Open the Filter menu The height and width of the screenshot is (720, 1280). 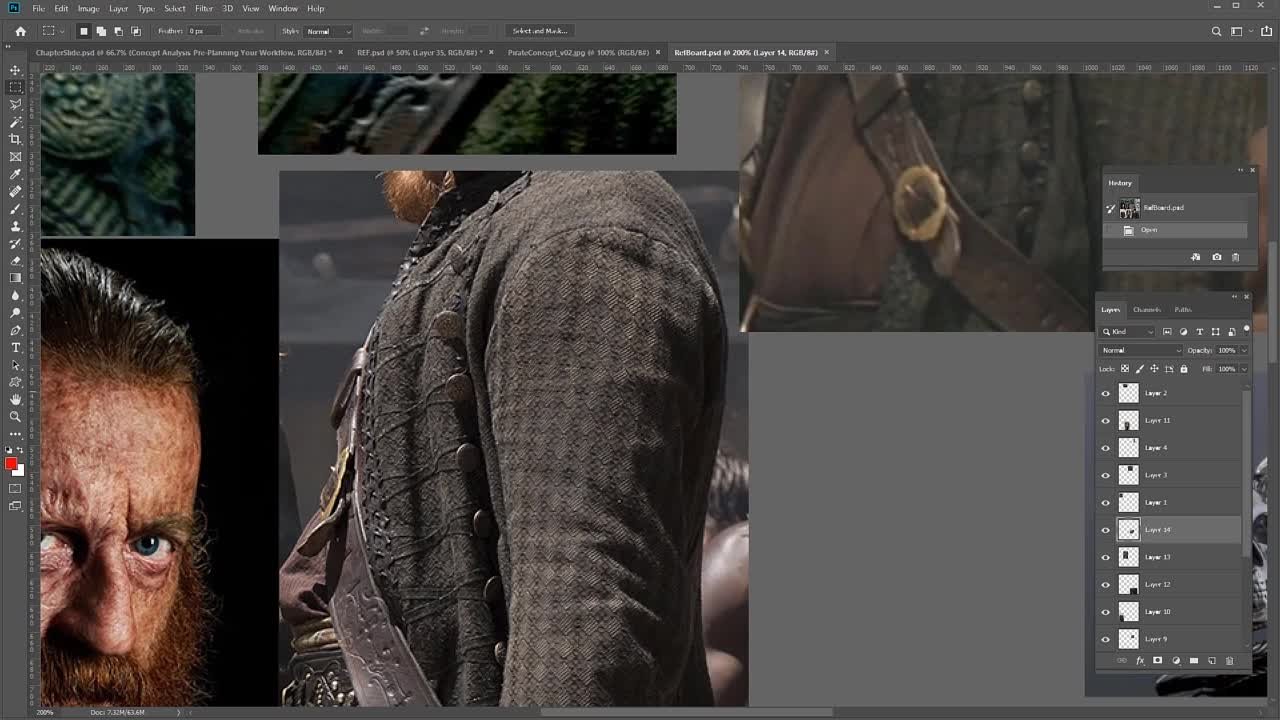point(204,8)
